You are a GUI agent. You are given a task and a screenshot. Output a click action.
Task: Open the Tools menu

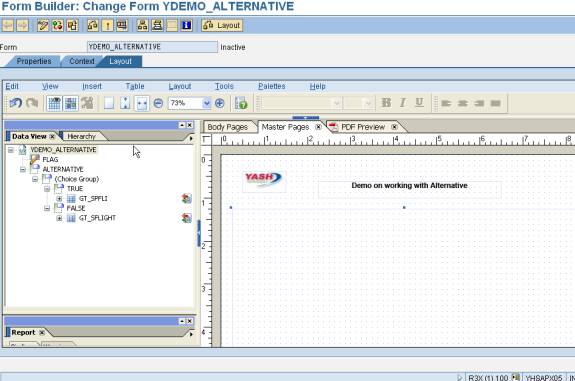(224, 87)
